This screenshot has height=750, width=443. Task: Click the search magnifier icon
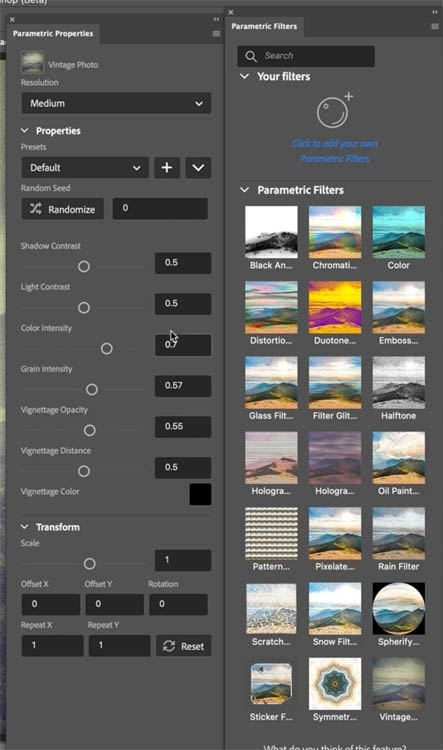tap(251, 56)
